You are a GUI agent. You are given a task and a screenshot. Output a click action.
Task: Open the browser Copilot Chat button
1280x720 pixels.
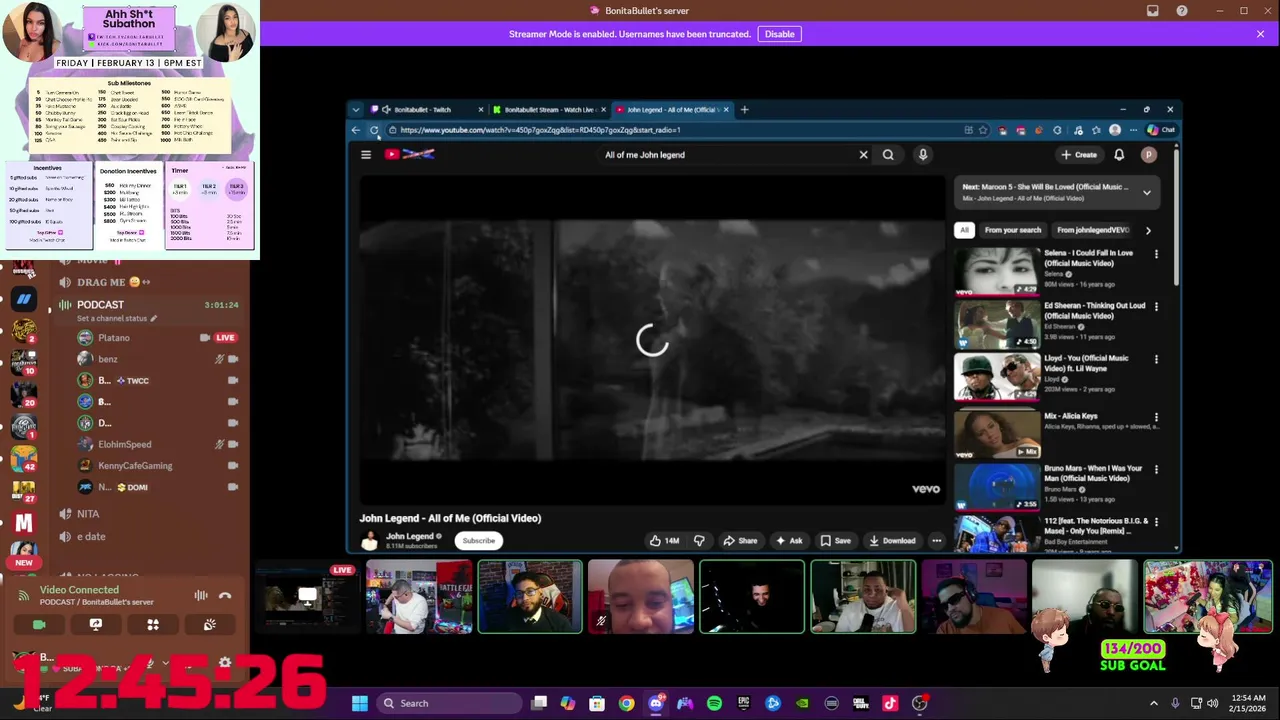coord(1161,130)
